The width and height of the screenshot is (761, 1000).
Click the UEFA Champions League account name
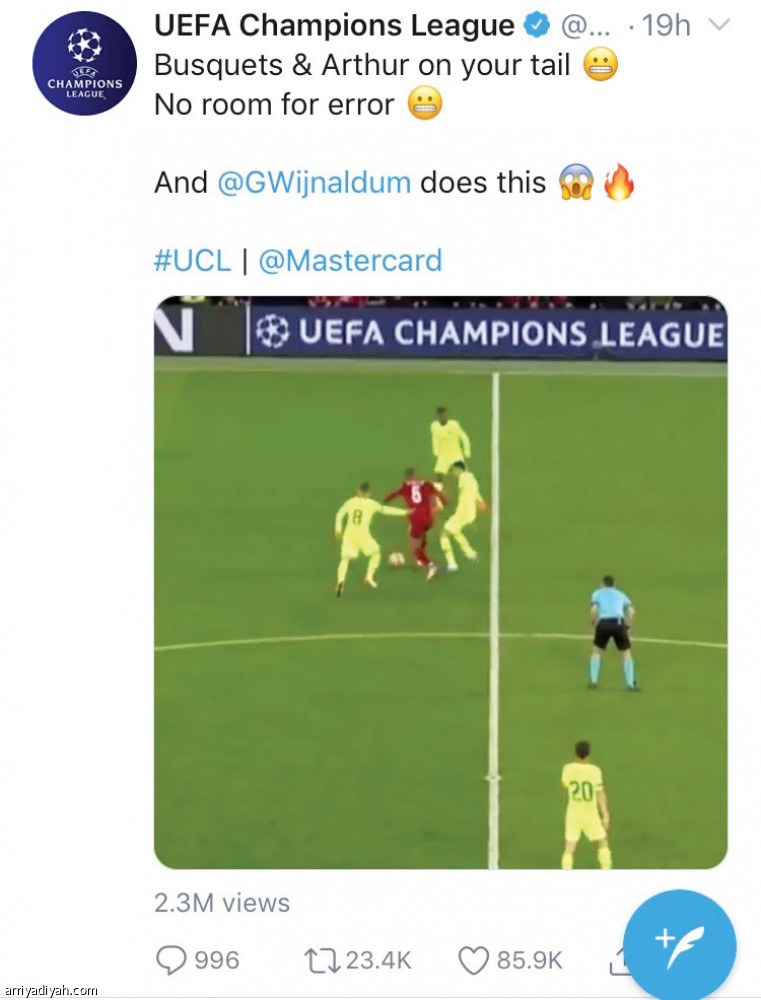(x=334, y=26)
